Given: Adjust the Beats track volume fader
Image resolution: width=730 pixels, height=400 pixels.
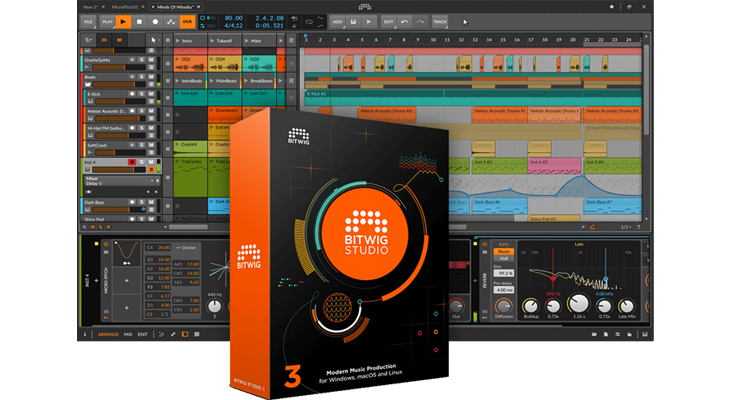Looking at the screenshot, I should coord(121,84).
